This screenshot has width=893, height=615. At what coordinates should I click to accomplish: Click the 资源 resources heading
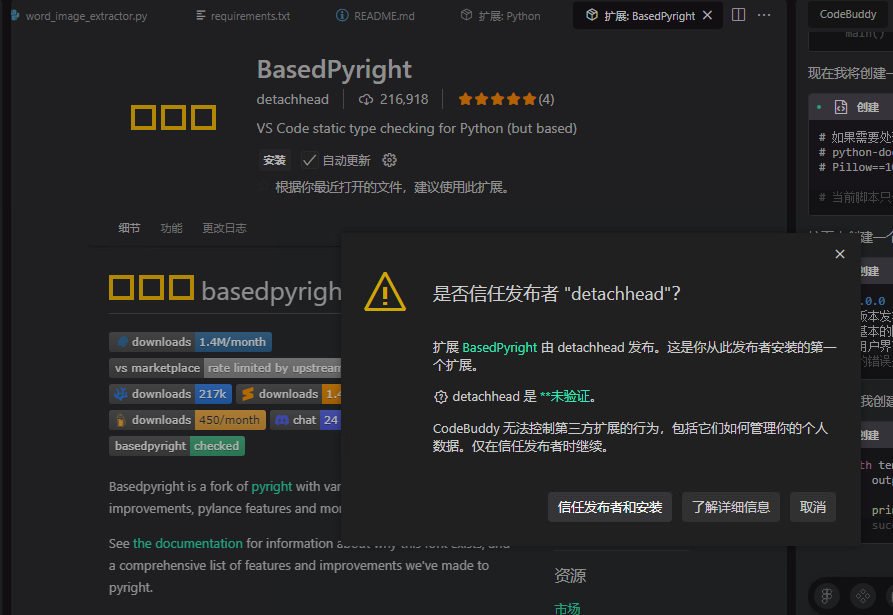570,576
